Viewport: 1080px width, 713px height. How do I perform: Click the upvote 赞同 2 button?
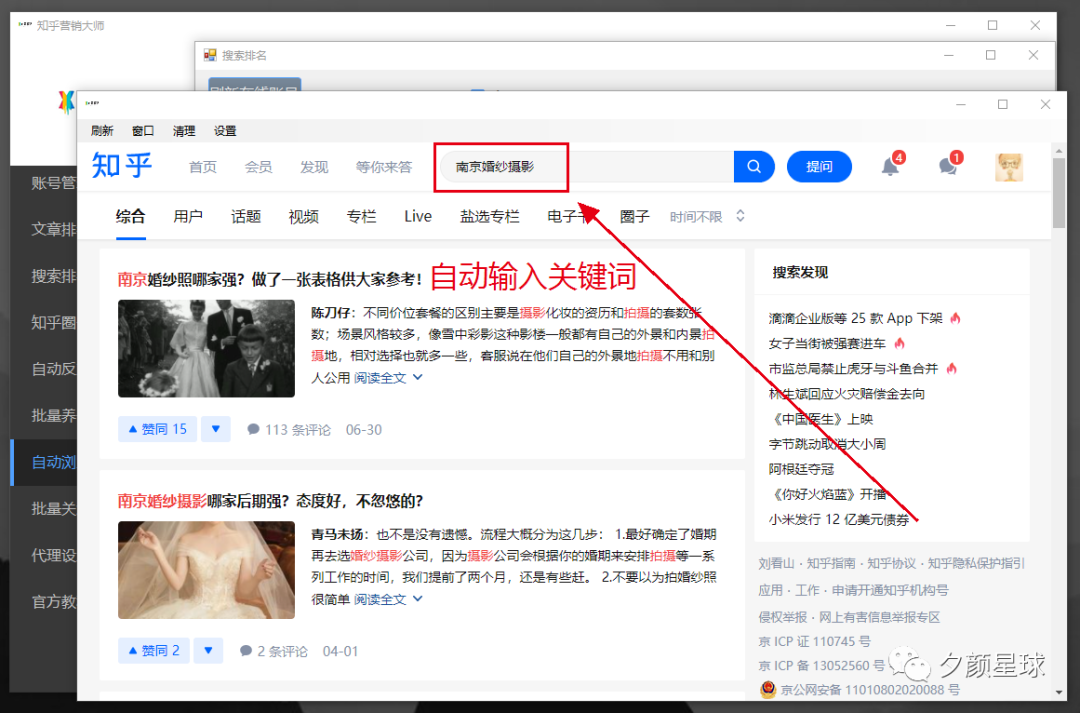click(154, 650)
